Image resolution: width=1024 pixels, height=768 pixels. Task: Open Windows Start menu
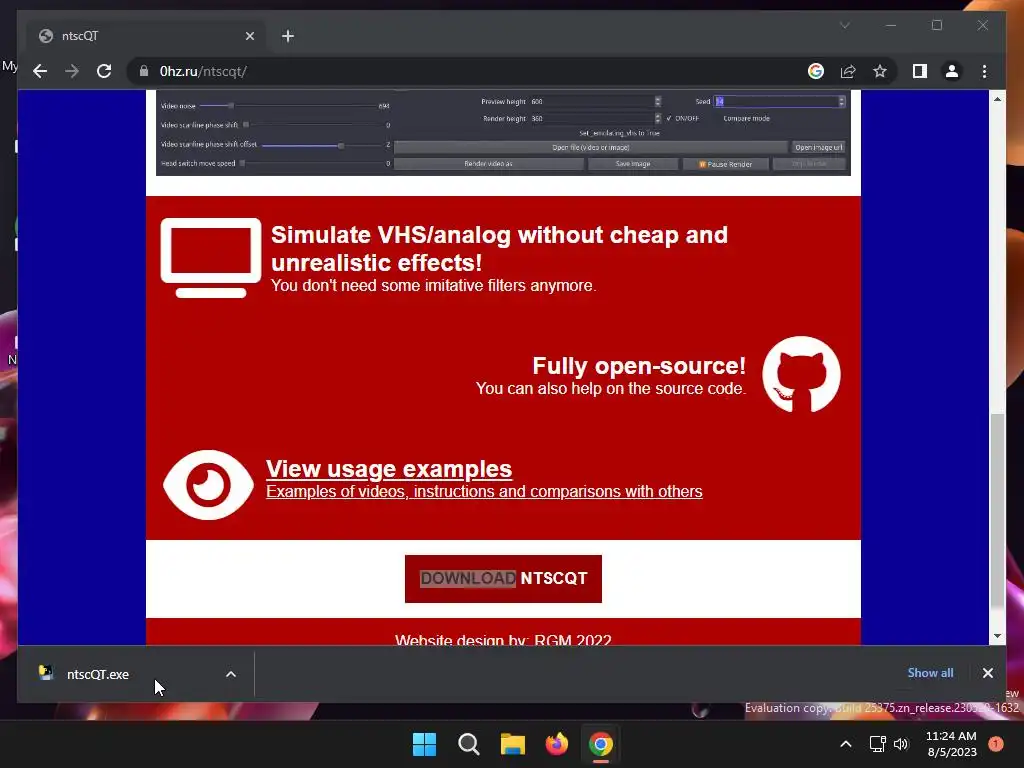point(424,744)
